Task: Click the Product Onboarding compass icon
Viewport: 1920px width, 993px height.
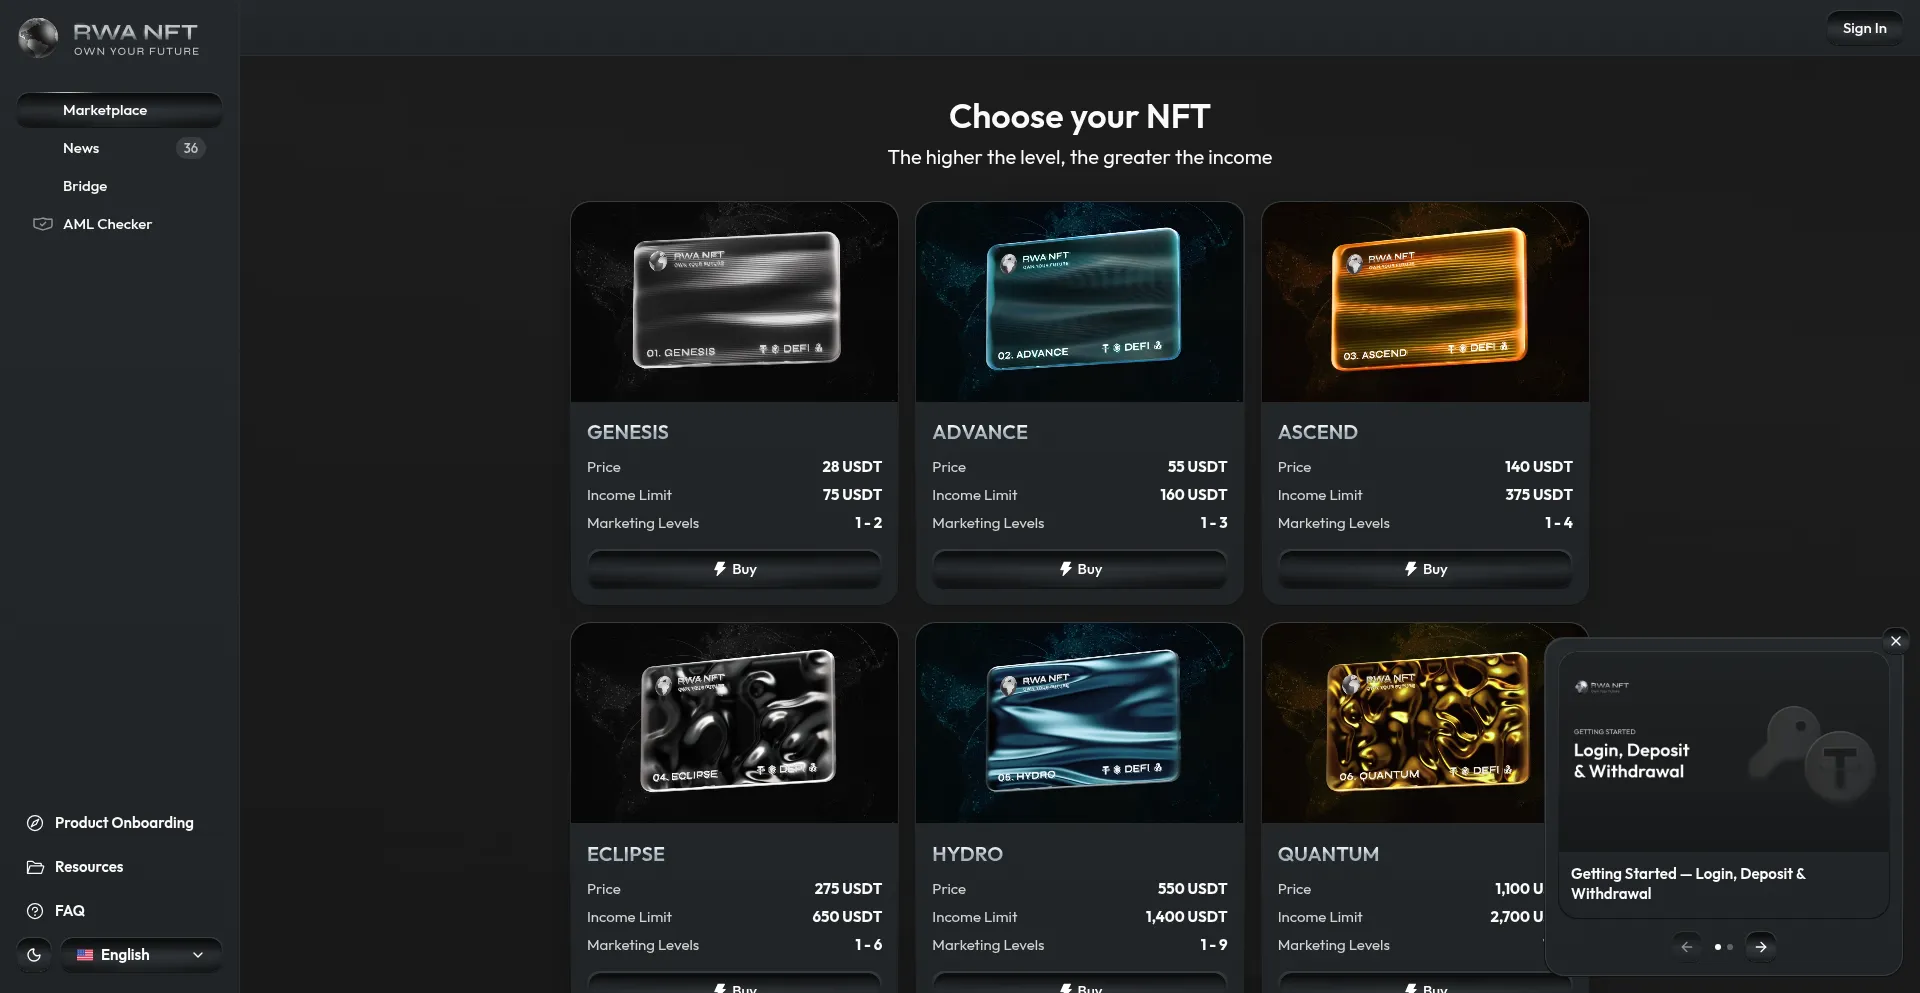Action: (x=35, y=823)
